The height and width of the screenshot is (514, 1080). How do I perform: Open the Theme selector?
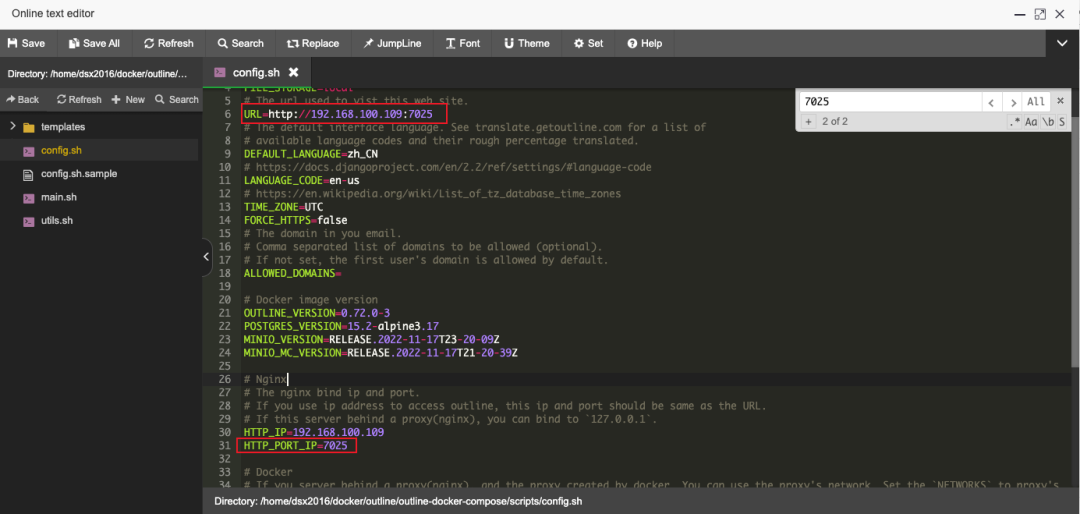coord(527,43)
